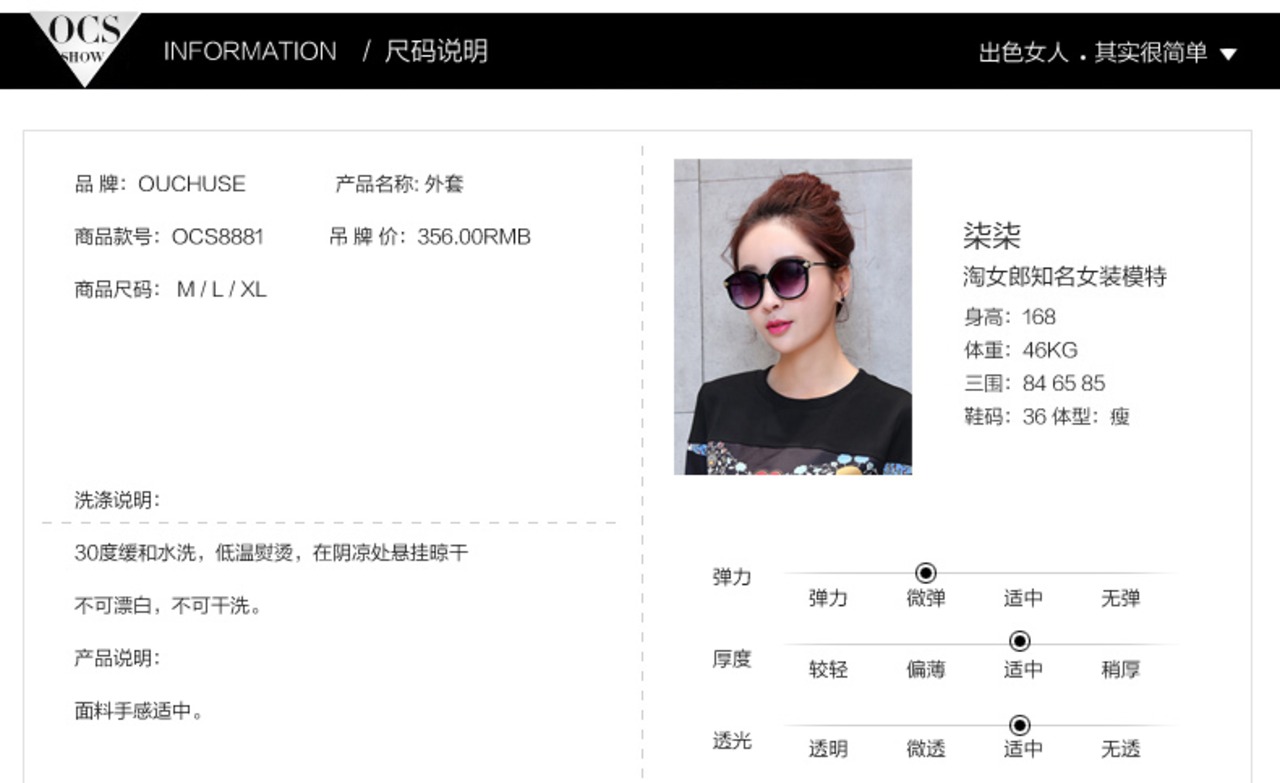Click the product code OCS8881
Image resolution: width=1280 pixels, height=783 pixels.
click(x=217, y=237)
